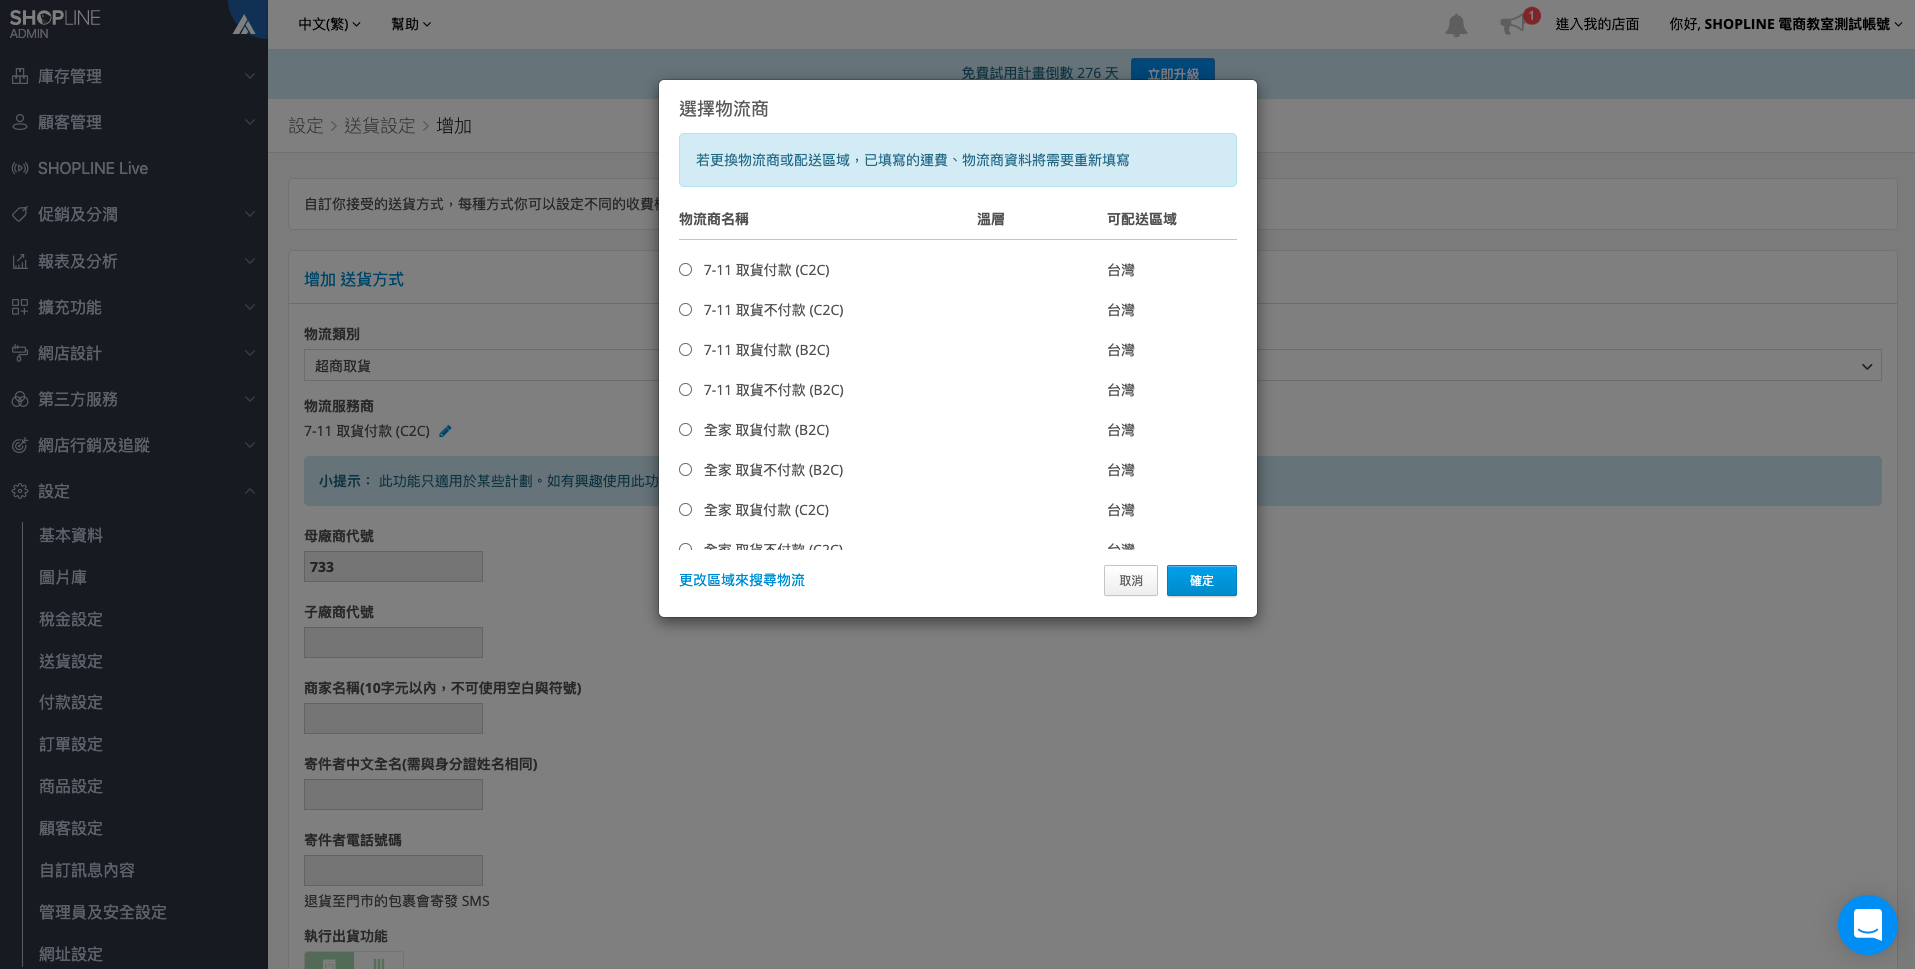Expand the 報表及分析 menu chevron
Screen dimensions: 1915x969
tap(249, 261)
